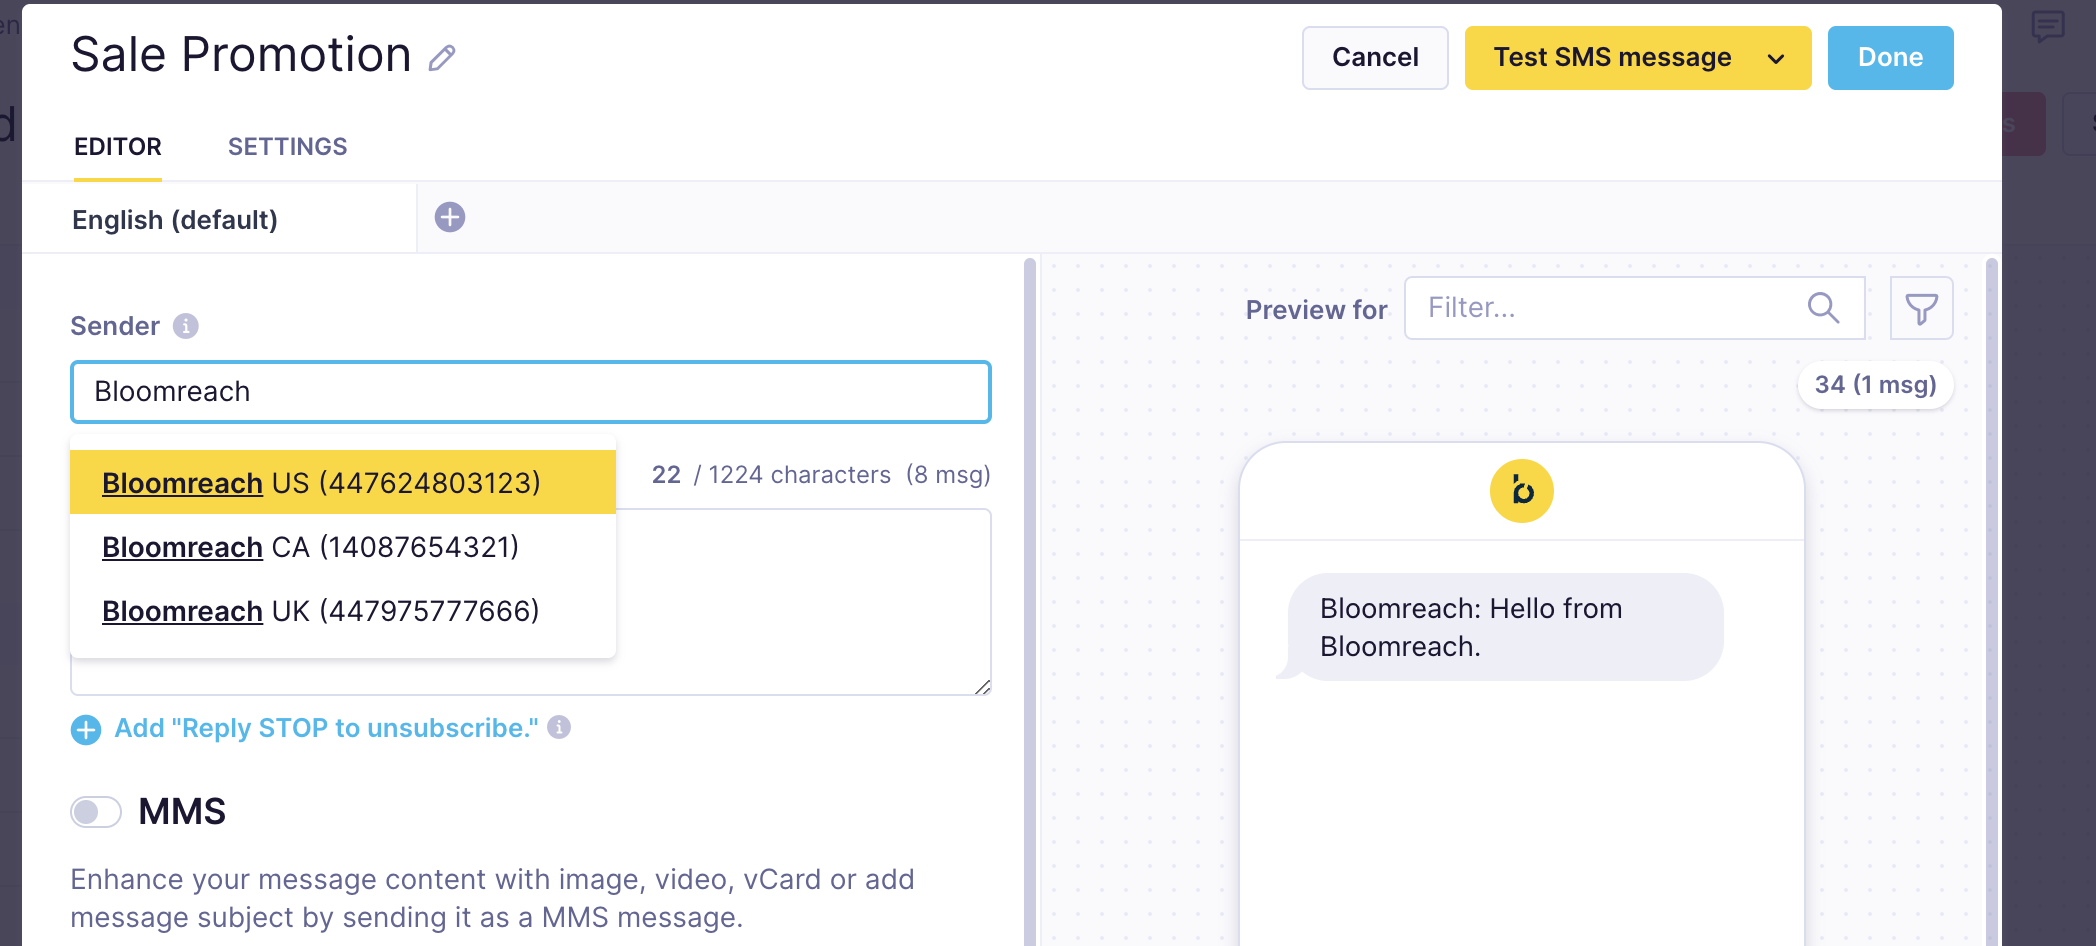Open the comments icon behind the dialog
Screen dimensions: 2096x946
point(2048,27)
